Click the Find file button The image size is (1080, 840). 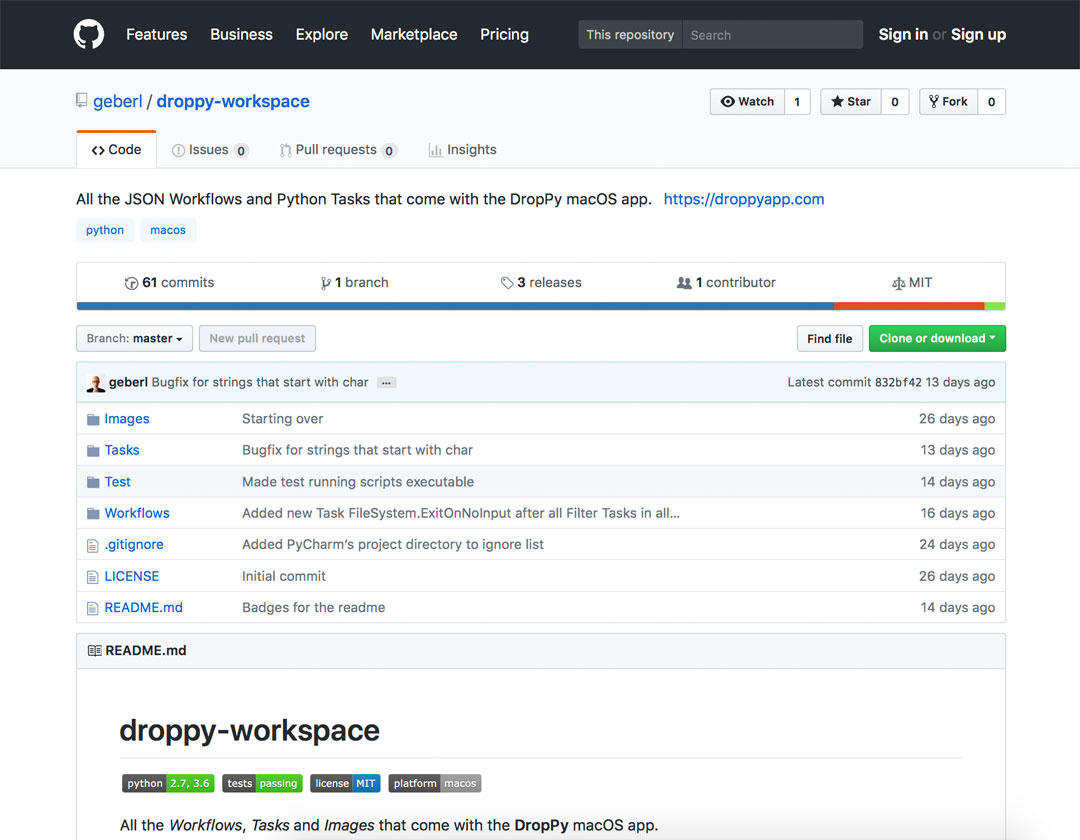[x=829, y=339]
